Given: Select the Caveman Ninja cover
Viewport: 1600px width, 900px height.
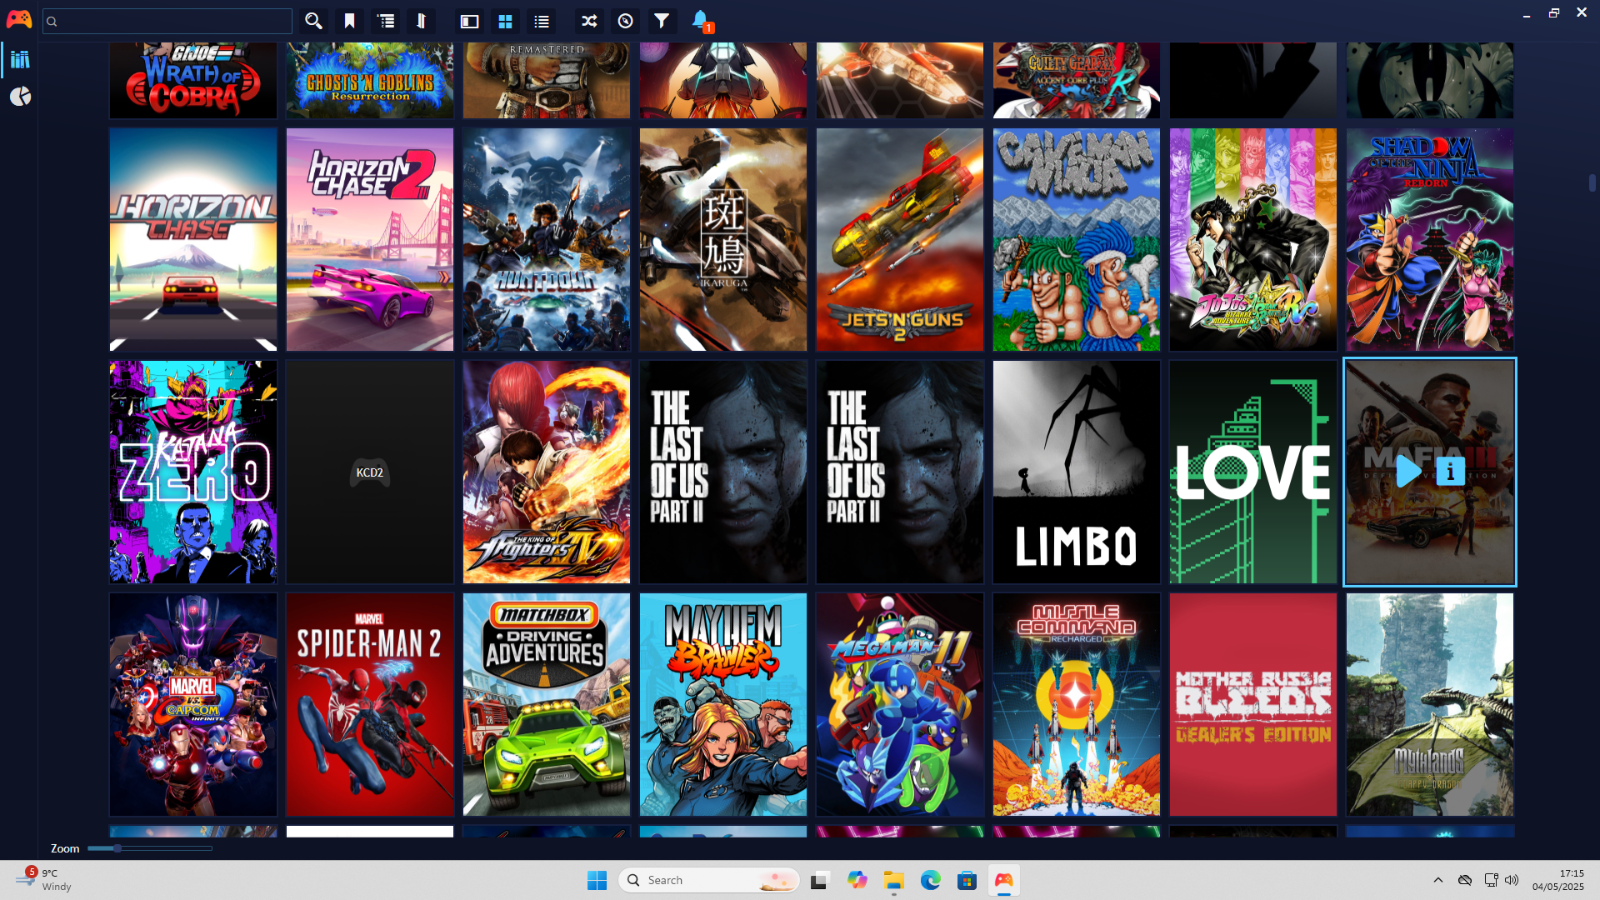Looking at the screenshot, I should 1076,239.
